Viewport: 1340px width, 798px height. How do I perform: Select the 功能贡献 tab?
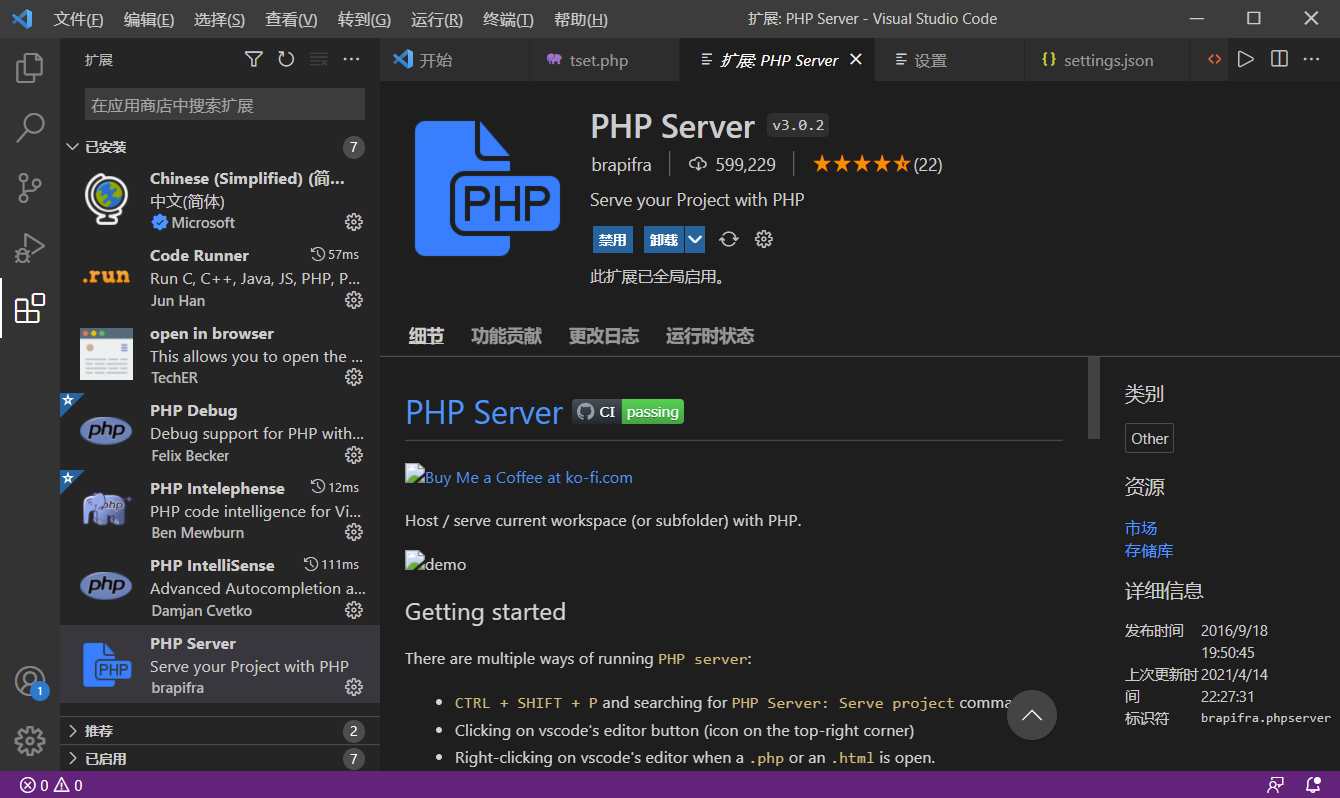click(506, 336)
